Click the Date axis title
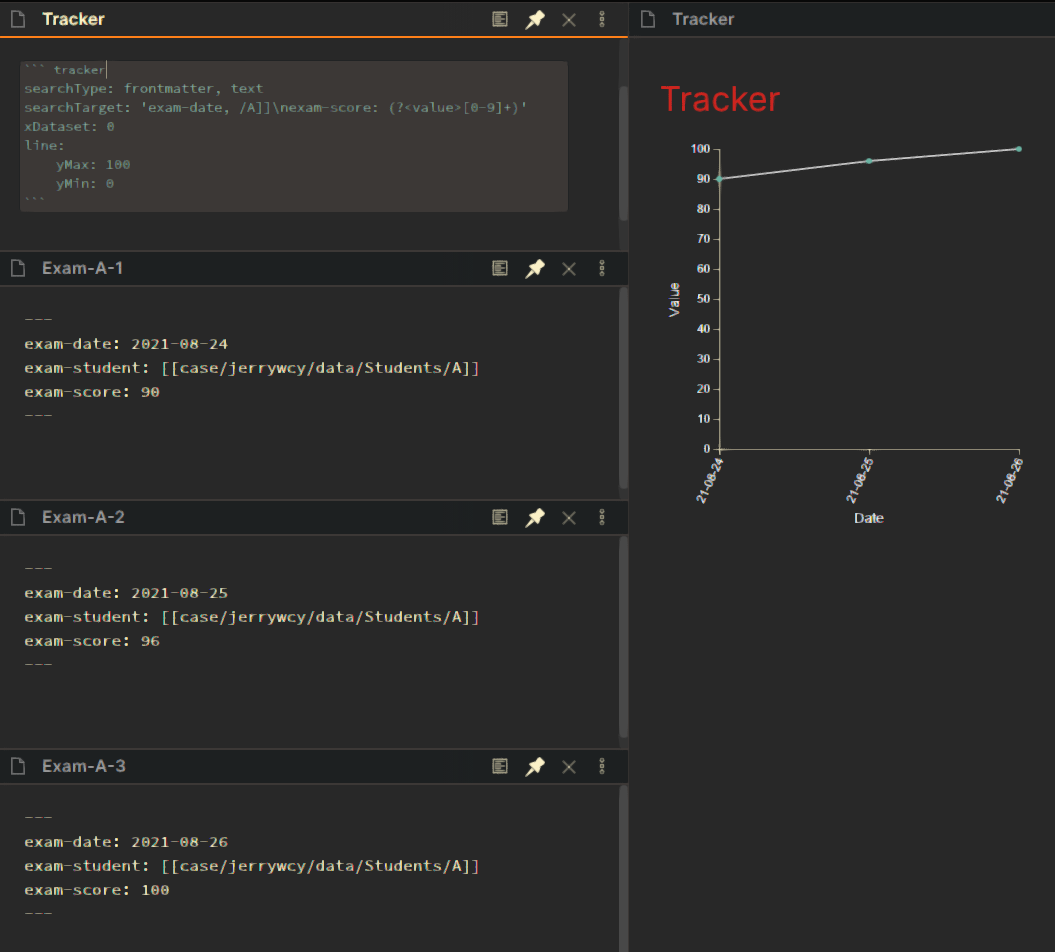Viewport: 1055px width, 952px height. 869,518
